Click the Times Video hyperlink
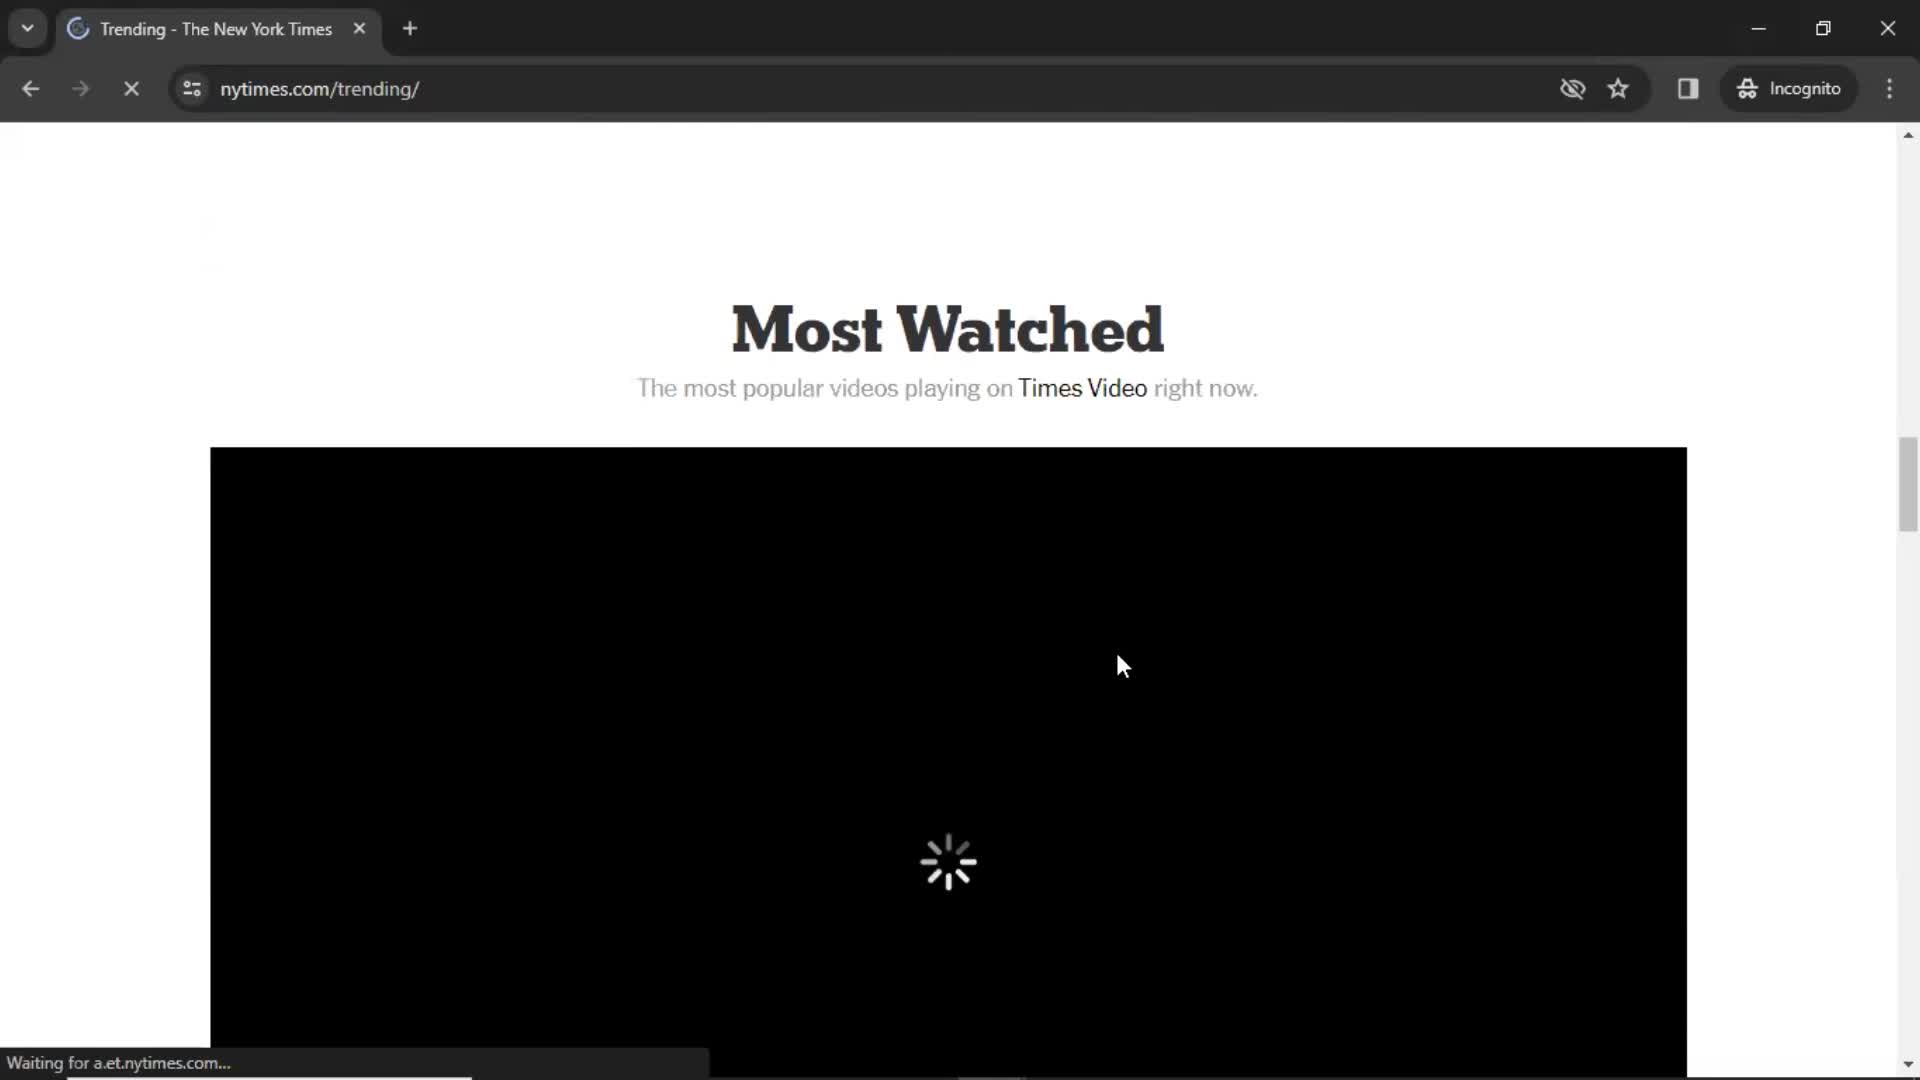The height and width of the screenshot is (1080, 1920). pyautogui.click(x=1081, y=388)
